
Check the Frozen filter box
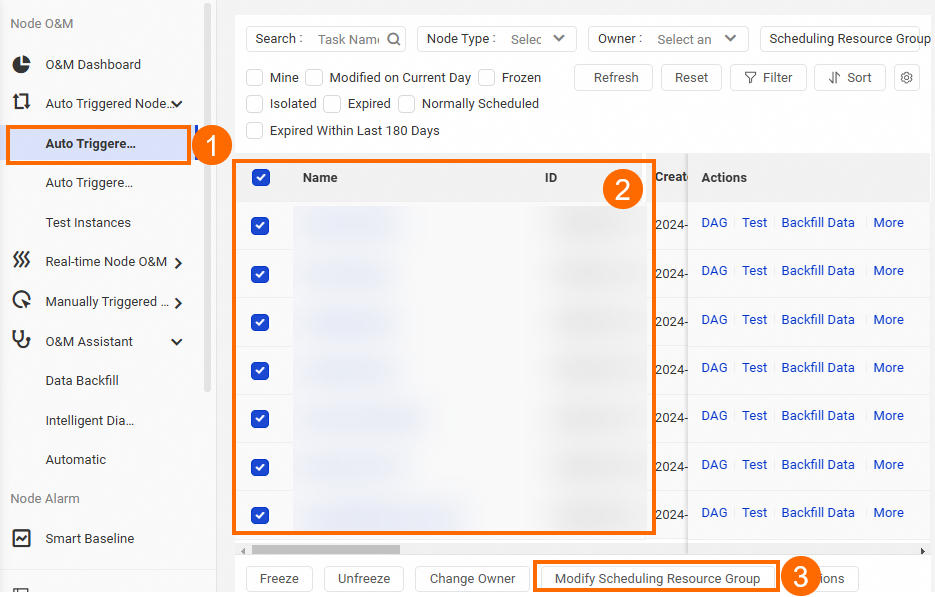pos(487,78)
